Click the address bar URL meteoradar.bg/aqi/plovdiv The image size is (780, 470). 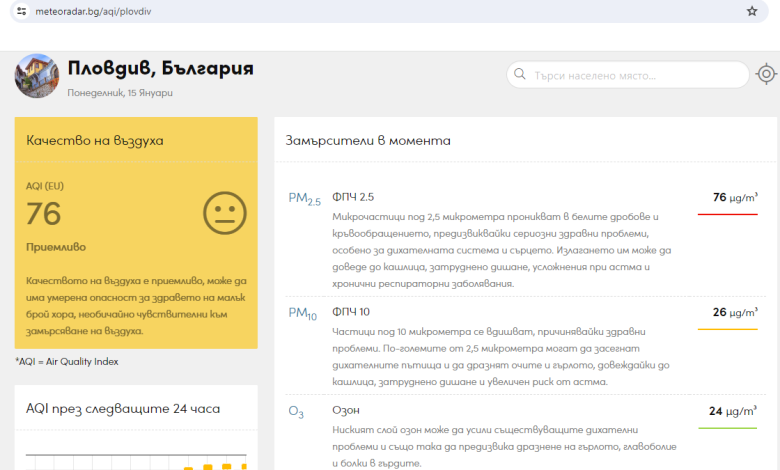[x=93, y=11]
